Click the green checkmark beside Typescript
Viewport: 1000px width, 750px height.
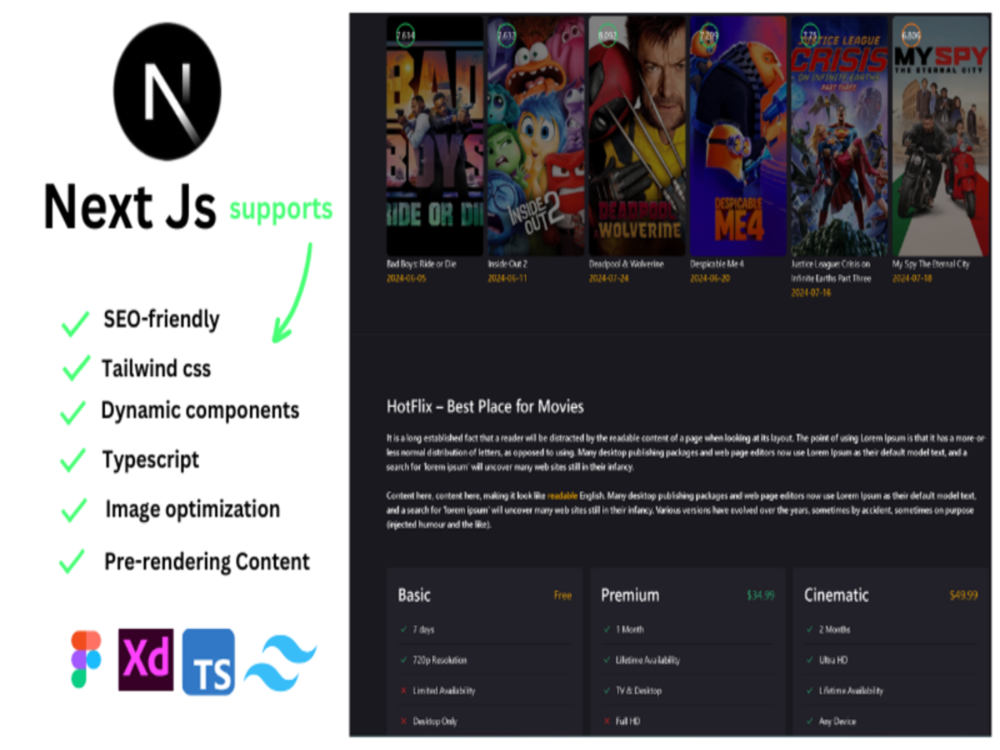point(73,459)
